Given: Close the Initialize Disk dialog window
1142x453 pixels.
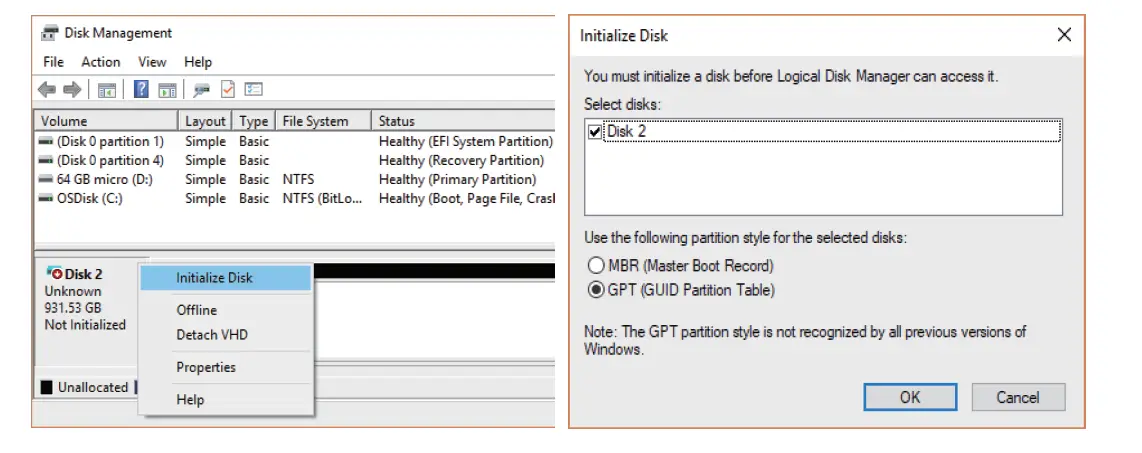Looking at the screenshot, I should (1064, 35).
